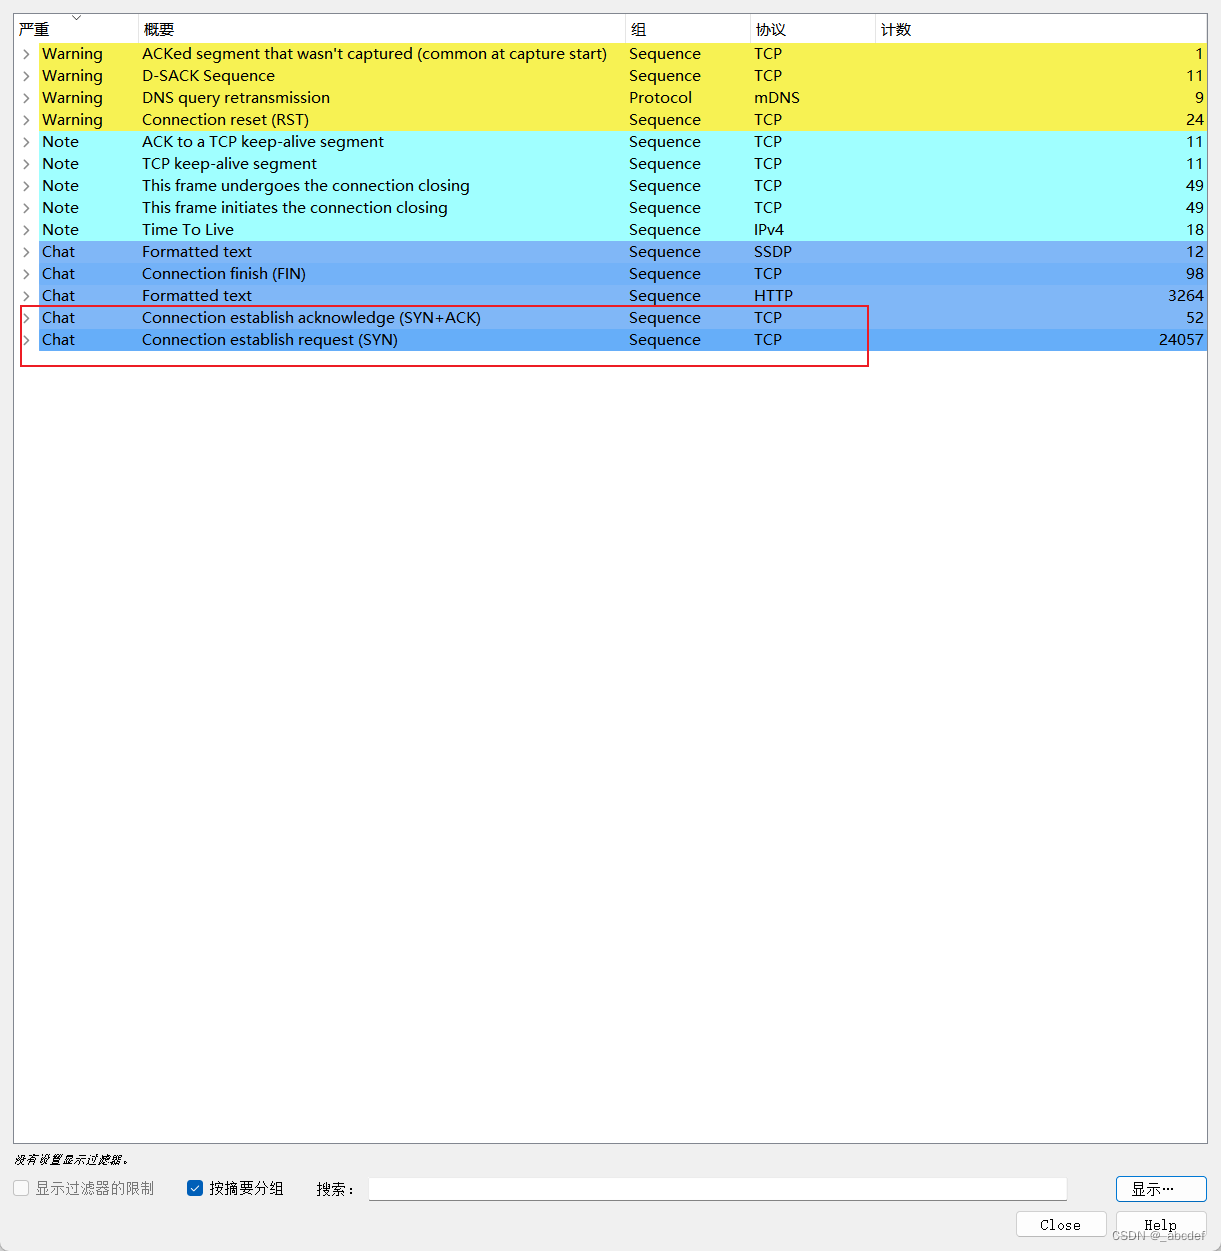
Task: Focus the 搜索 search field
Action: click(x=717, y=1189)
